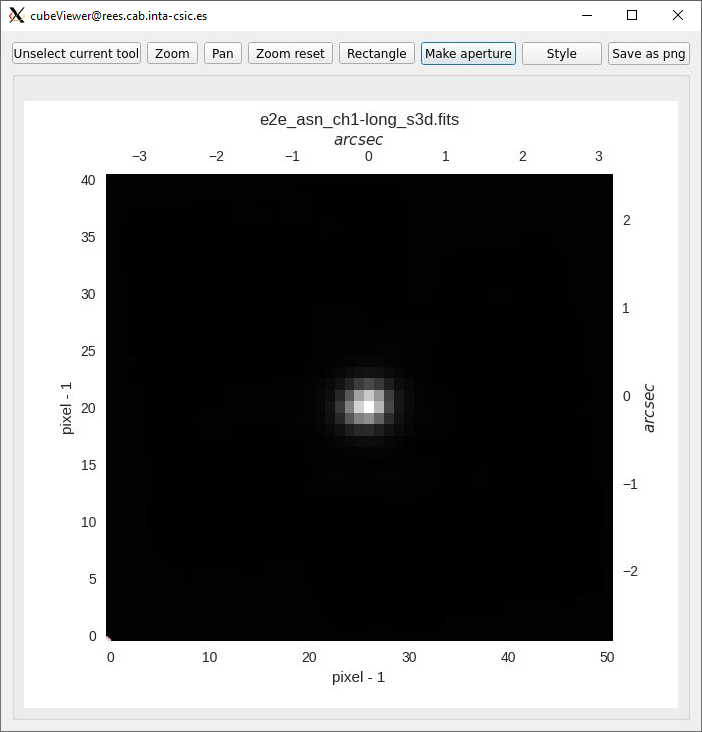Open the Style options
This screenshot has width=702, height=732.
point(562,54)
